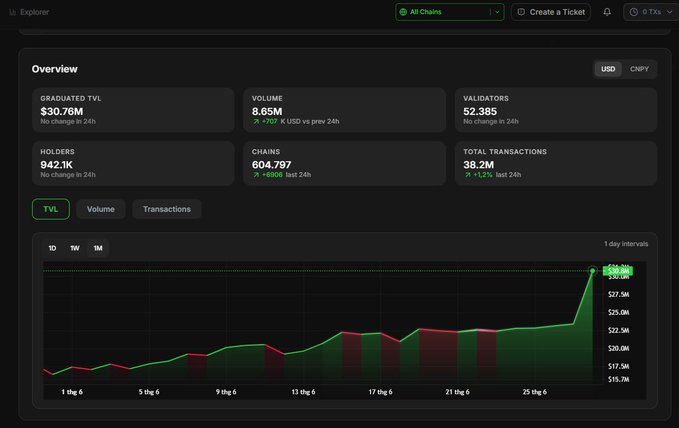Click the '25 thg 6' axis label
The image size is (679, 428).
coord(534,392)
